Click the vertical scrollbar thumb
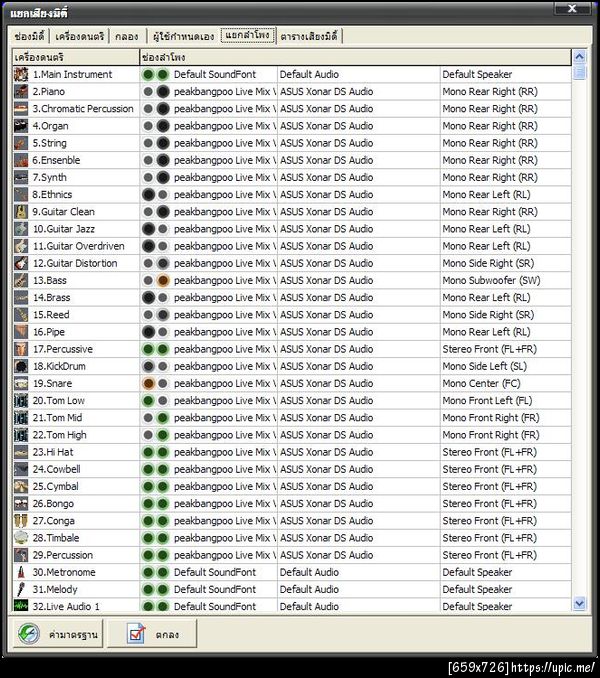This screenshot has width=600, height=678. (579, 72)
